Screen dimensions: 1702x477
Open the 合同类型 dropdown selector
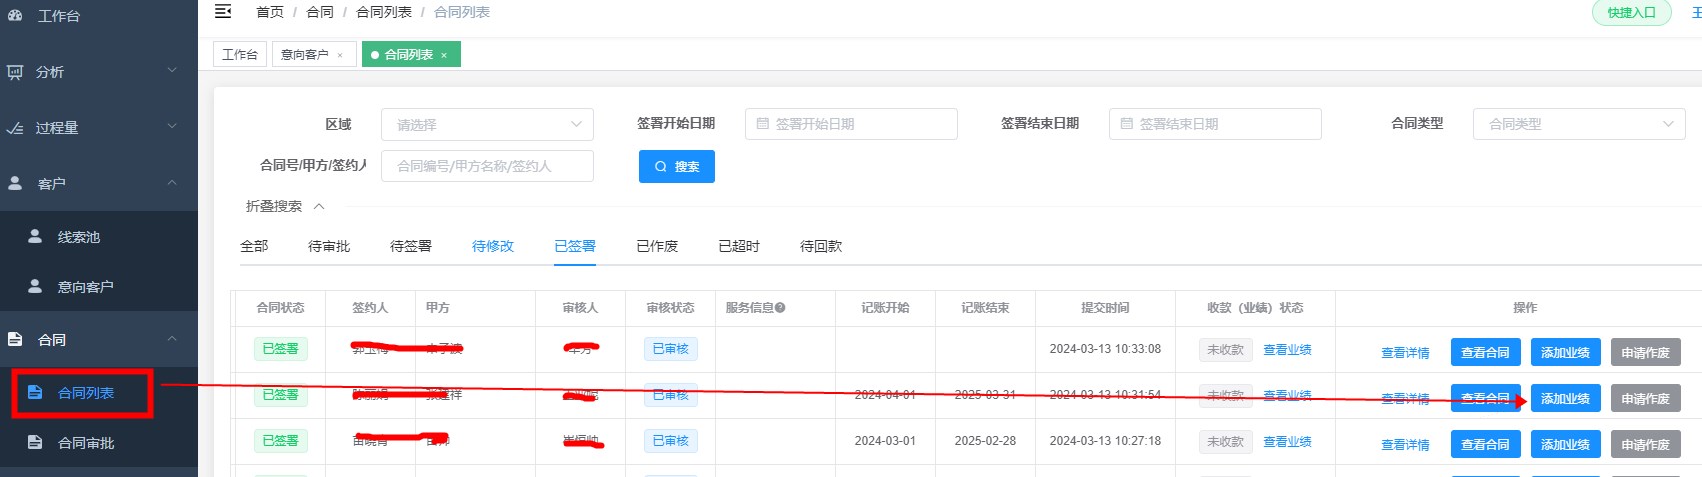click(x=1579, y=124)
